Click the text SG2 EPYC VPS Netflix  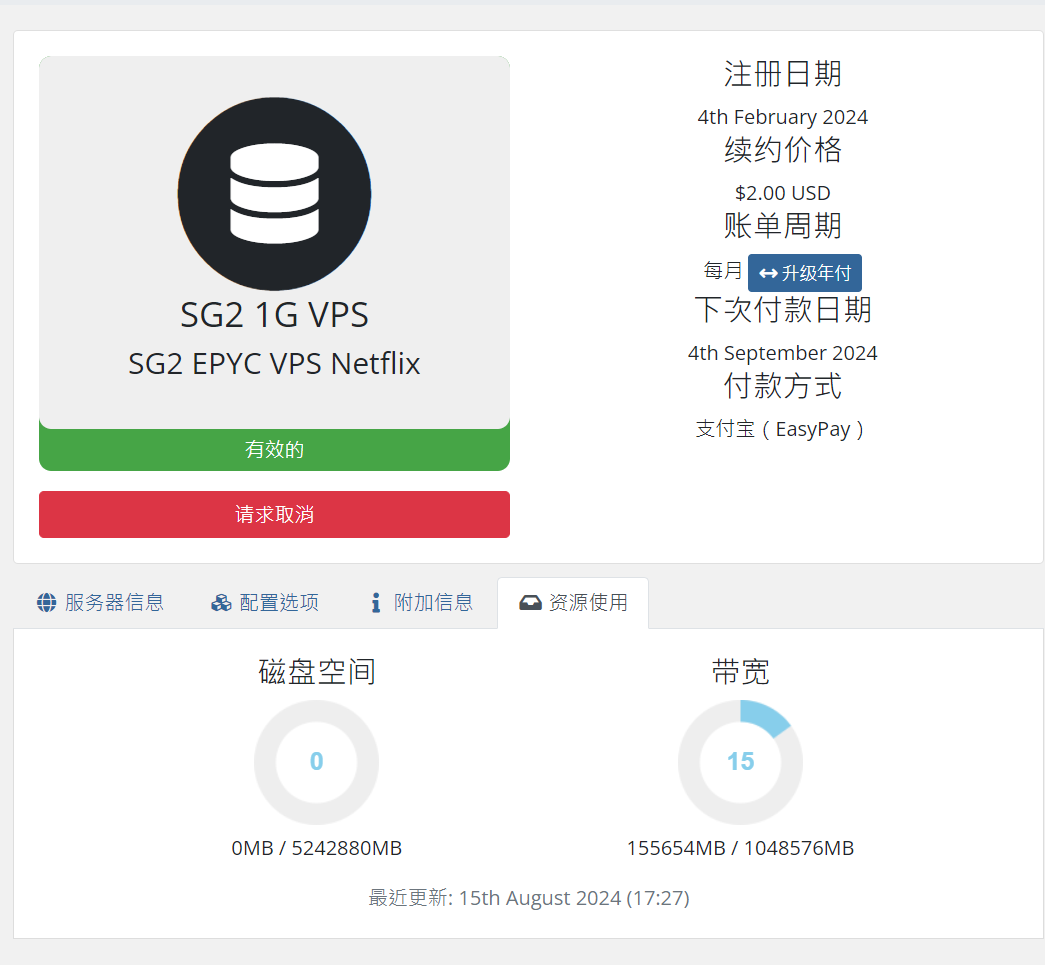tap(274, 364)
